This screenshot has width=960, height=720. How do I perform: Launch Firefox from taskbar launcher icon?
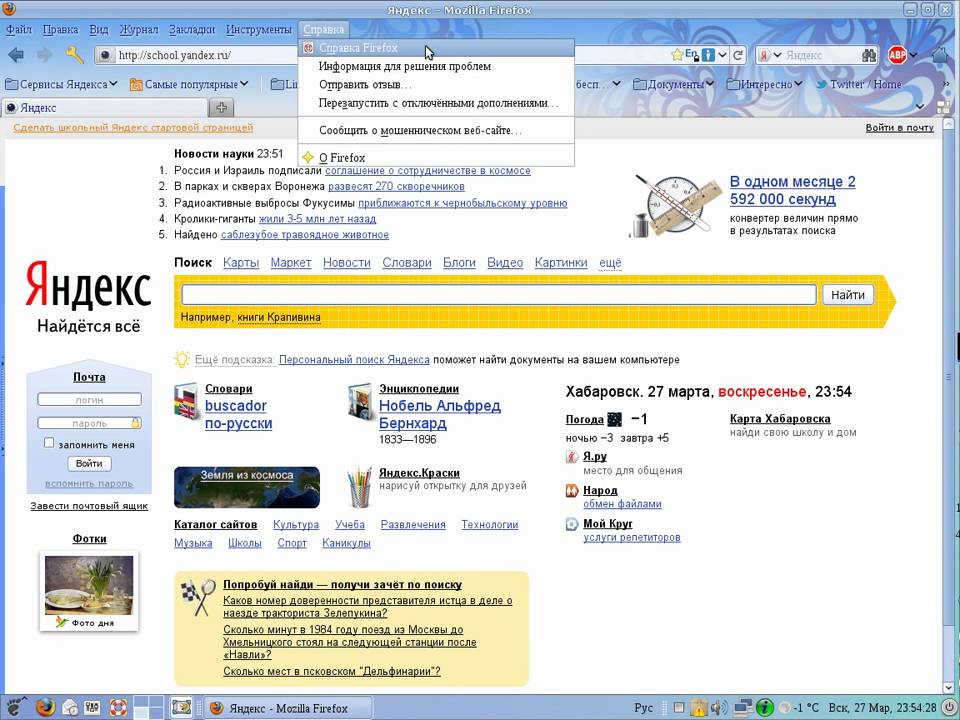(x=45, y=708)
